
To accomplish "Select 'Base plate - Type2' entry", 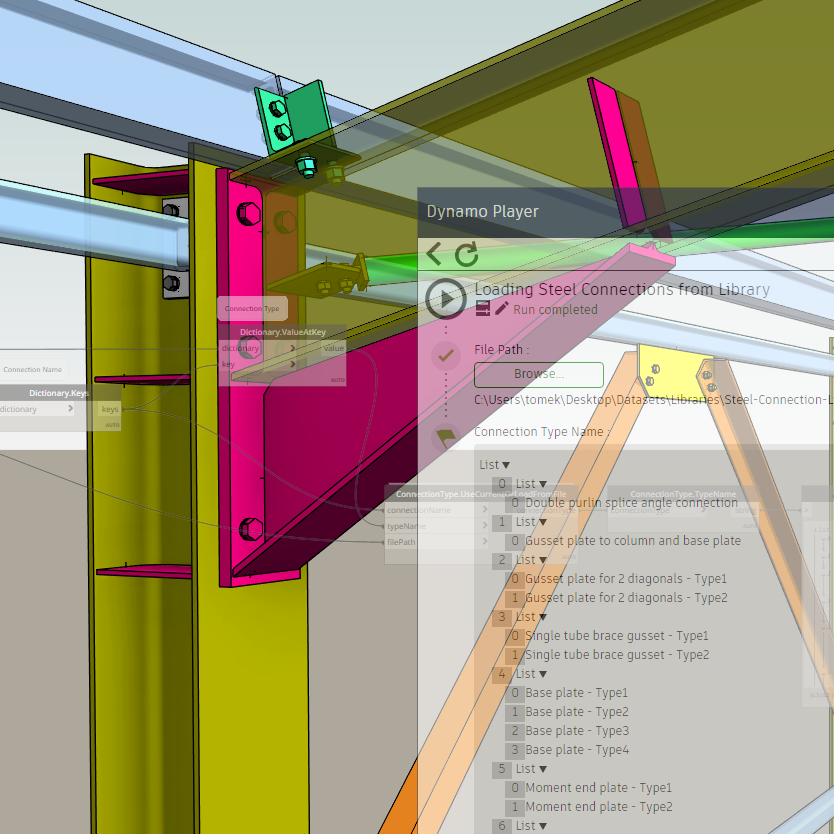I will click(577, 712).
